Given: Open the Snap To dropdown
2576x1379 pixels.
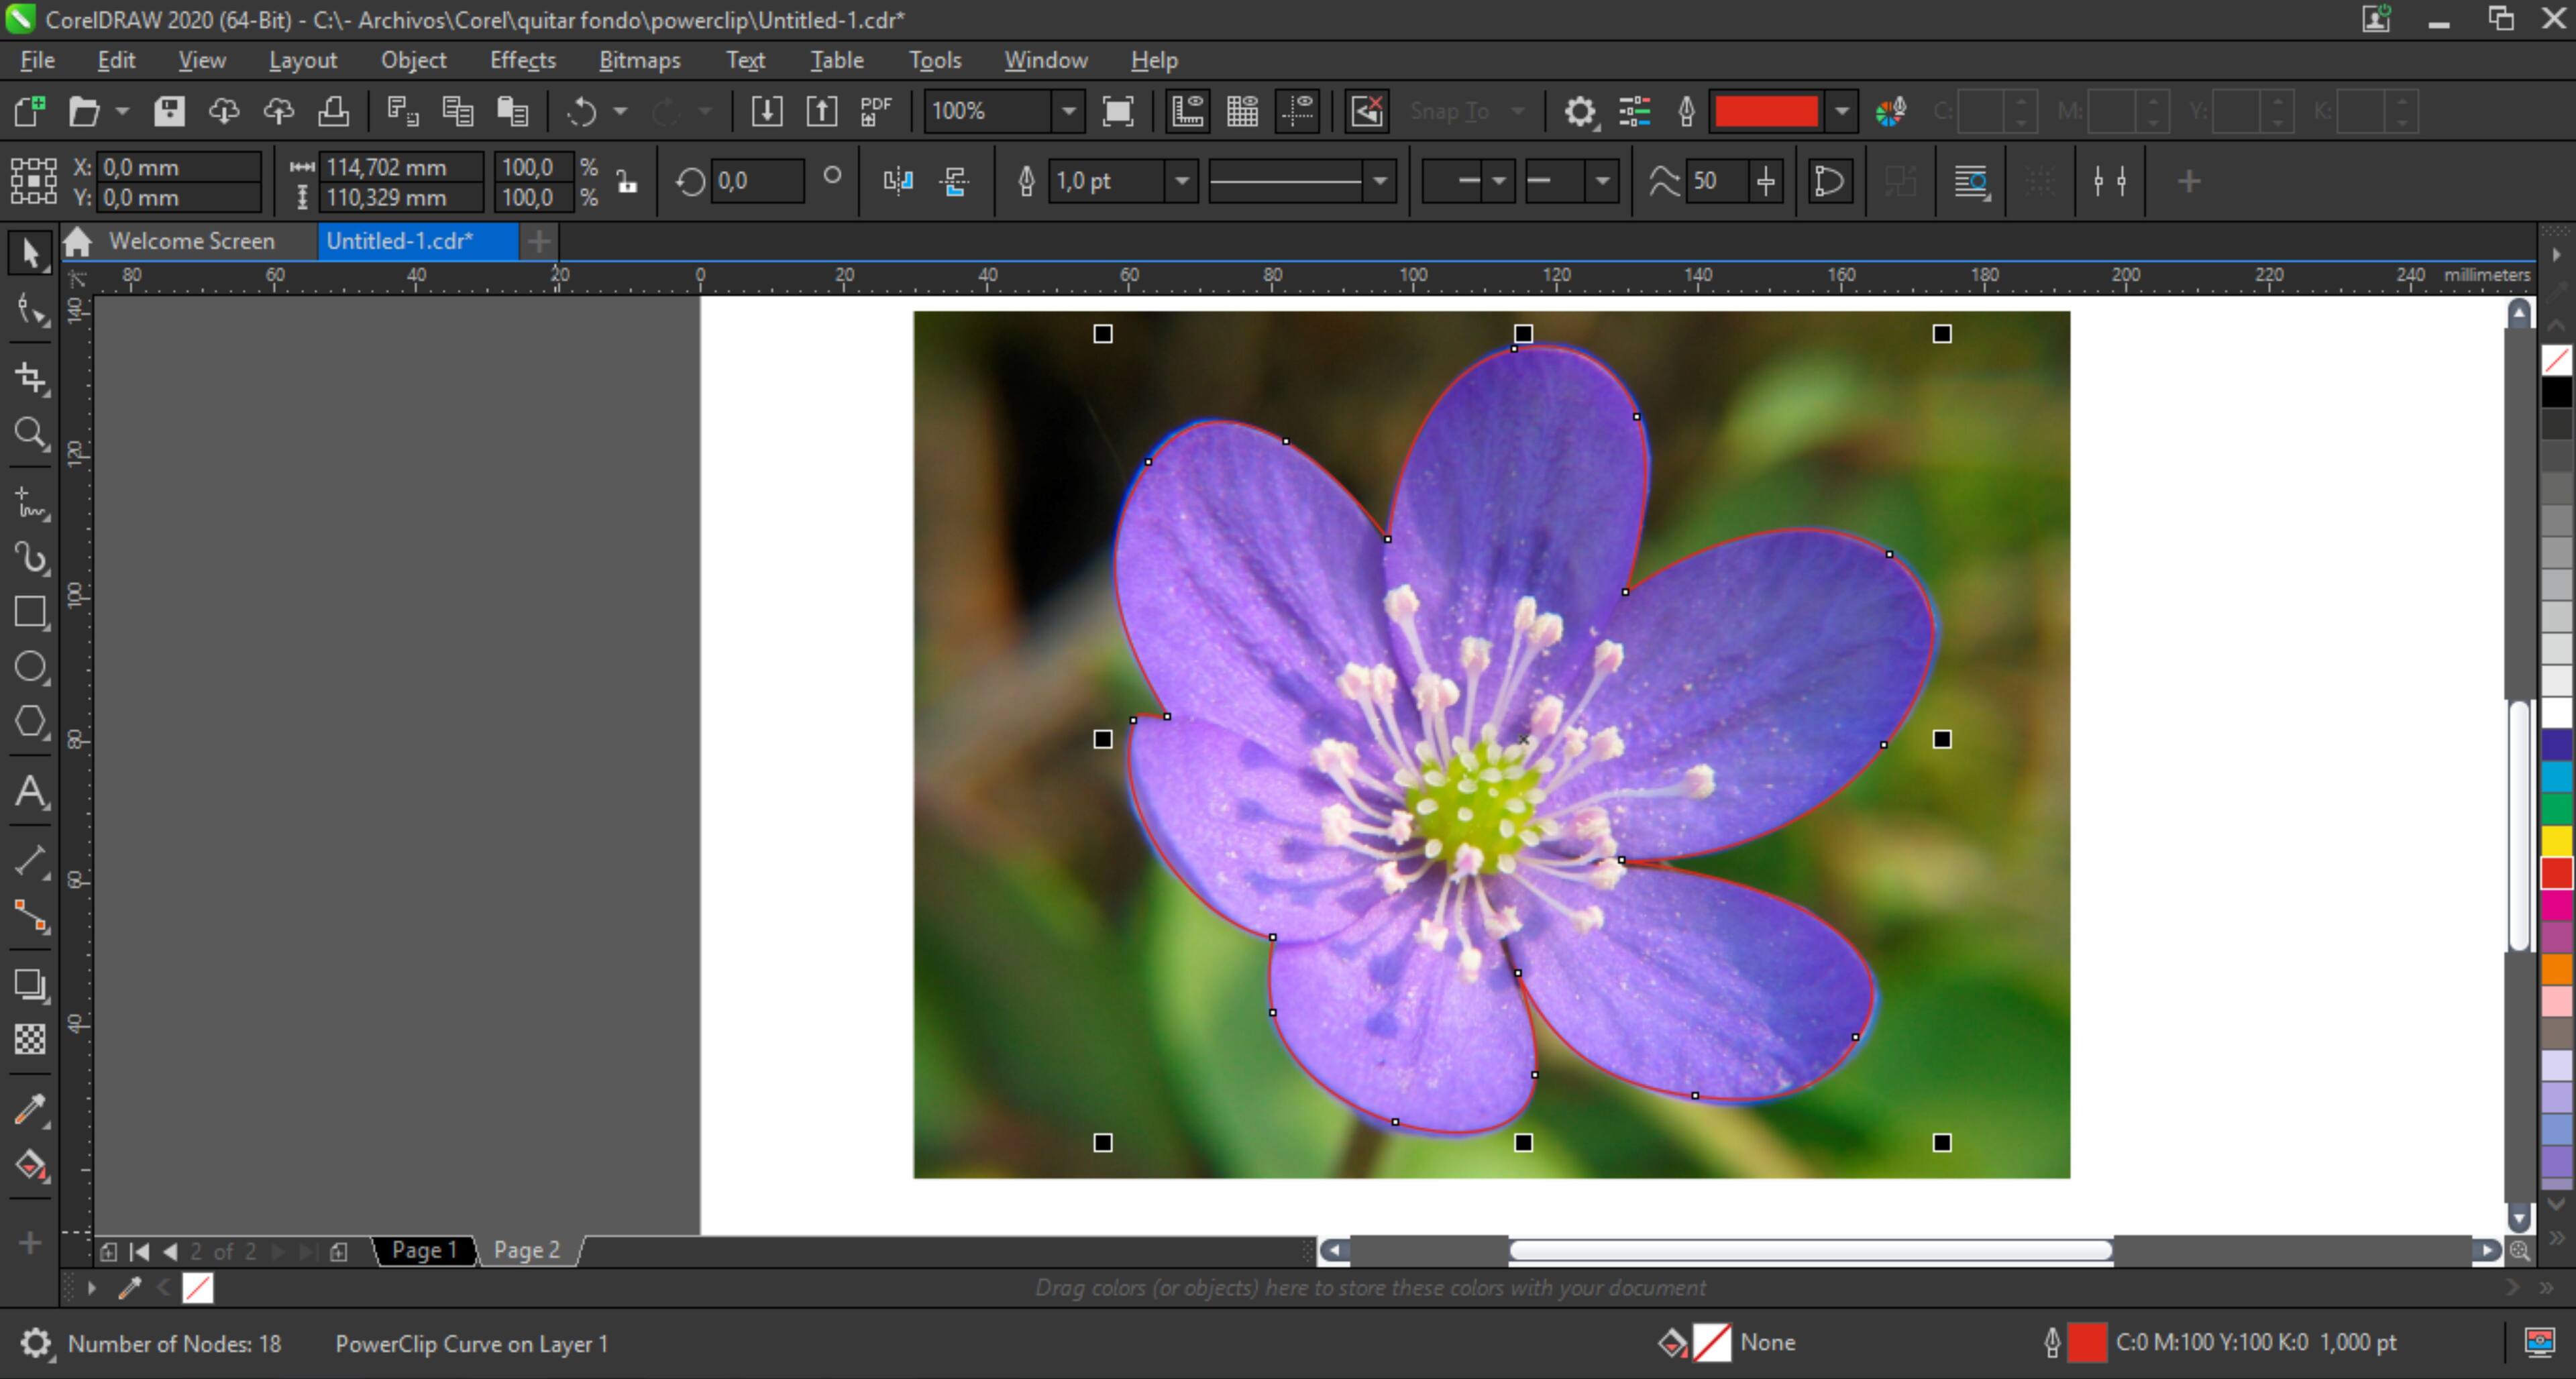Looking at the screenshot, I should (x=1517, y=112).
